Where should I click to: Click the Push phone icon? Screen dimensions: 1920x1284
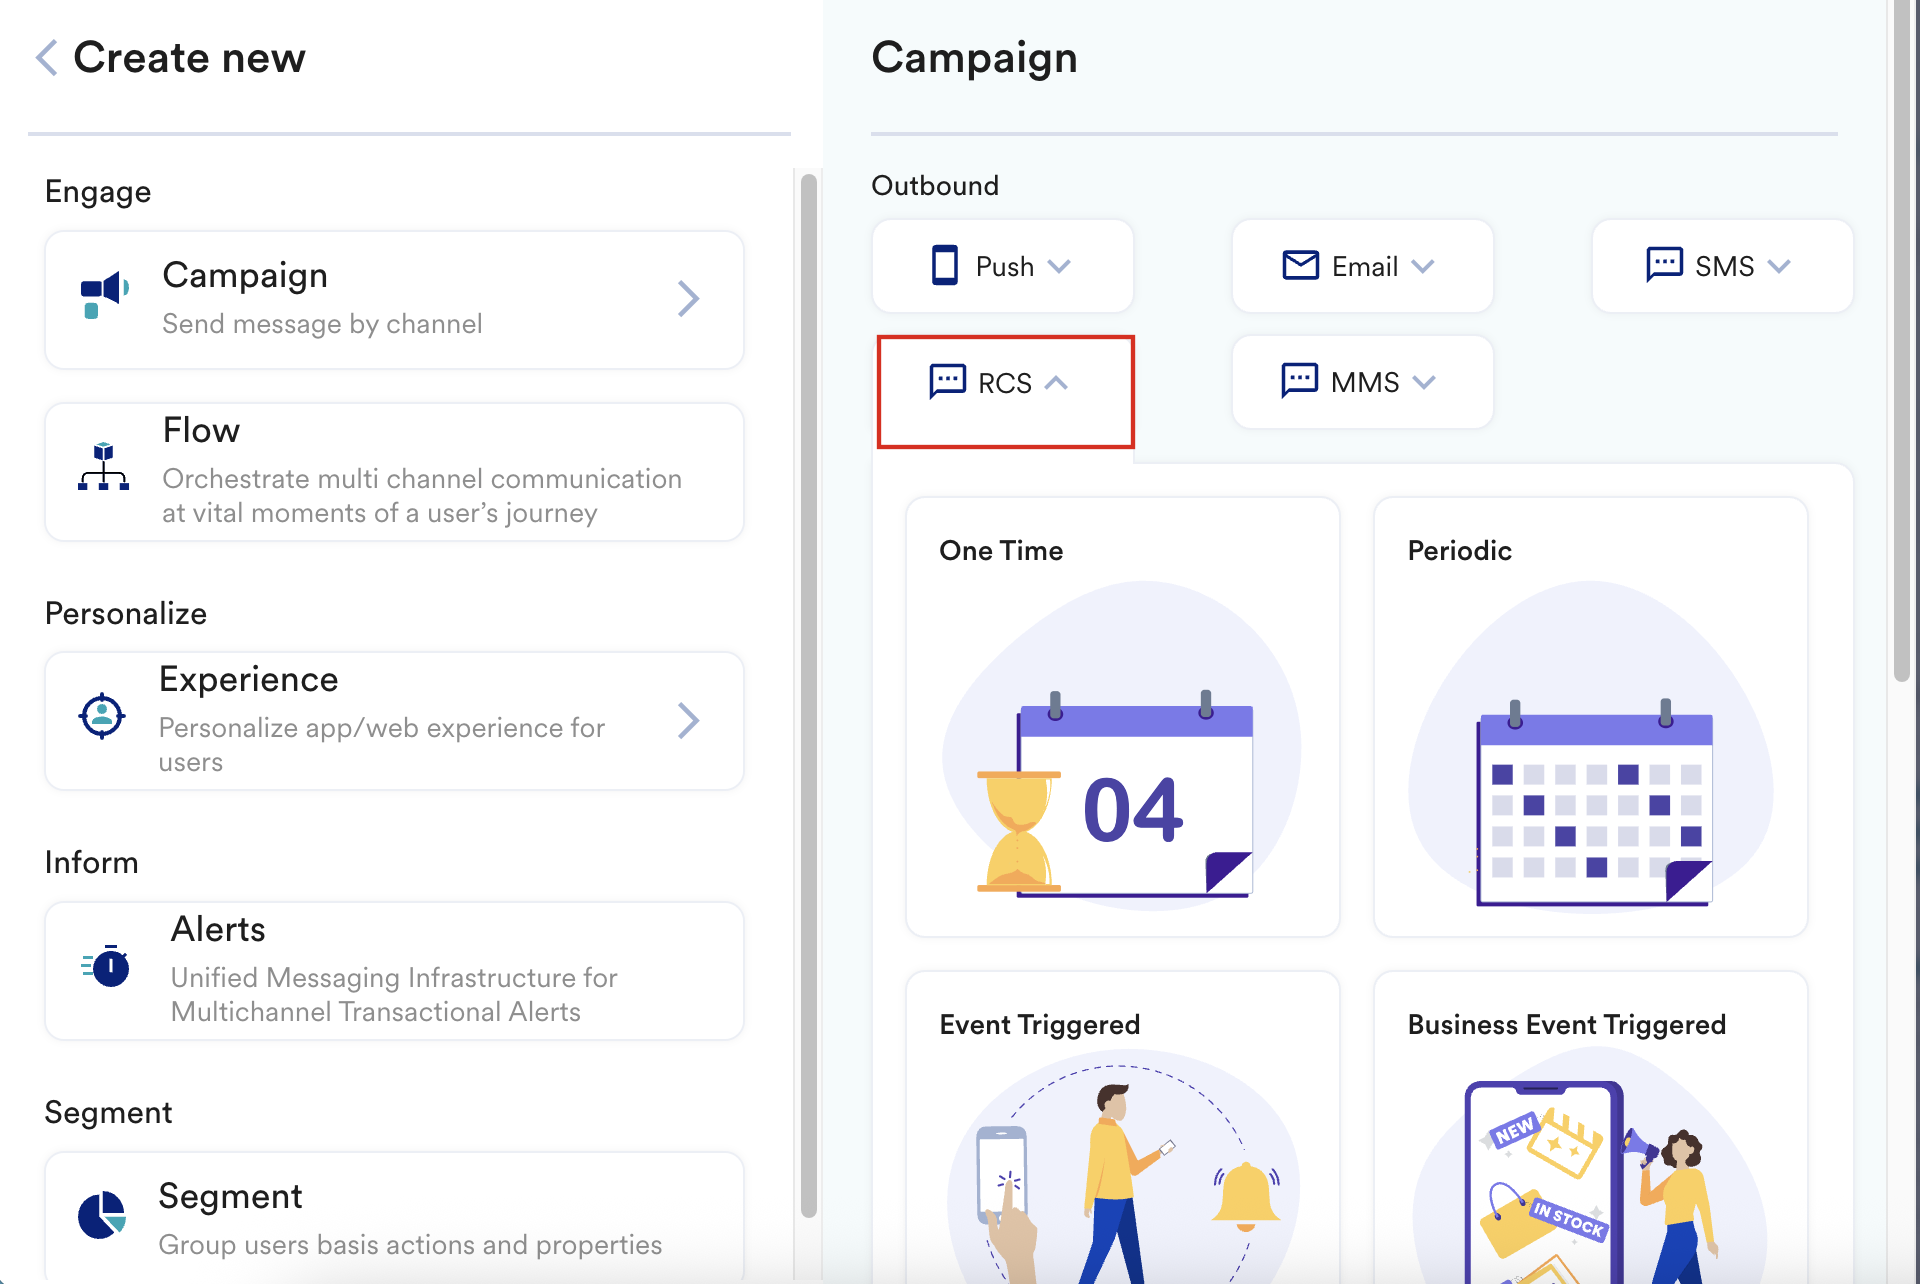[944, 266]
